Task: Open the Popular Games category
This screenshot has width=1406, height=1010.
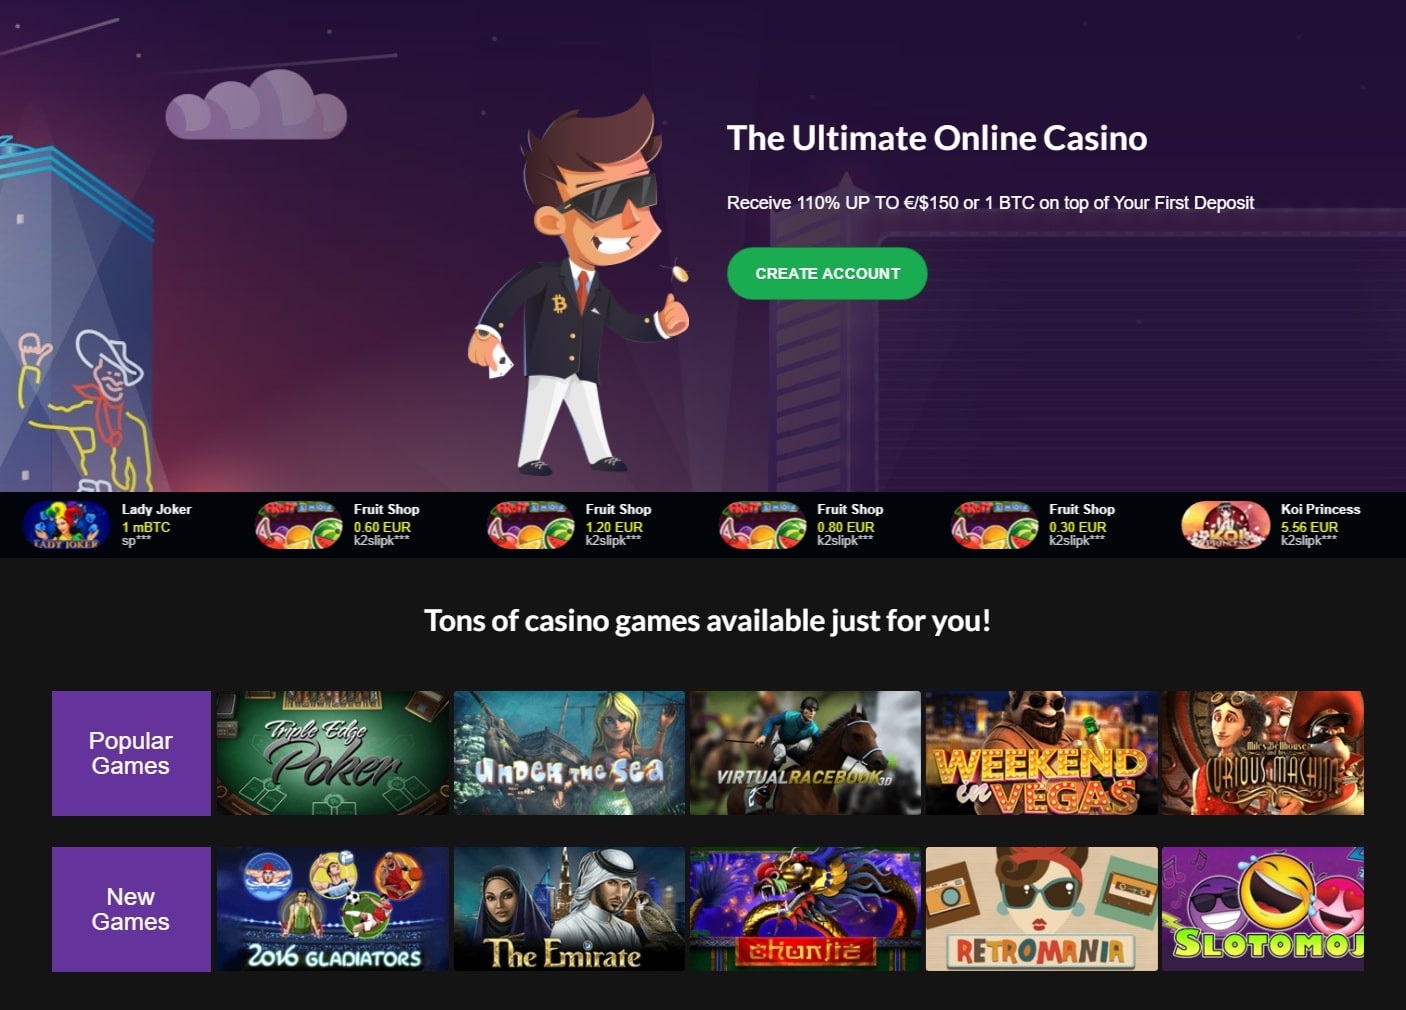Action: pos(131,753)
